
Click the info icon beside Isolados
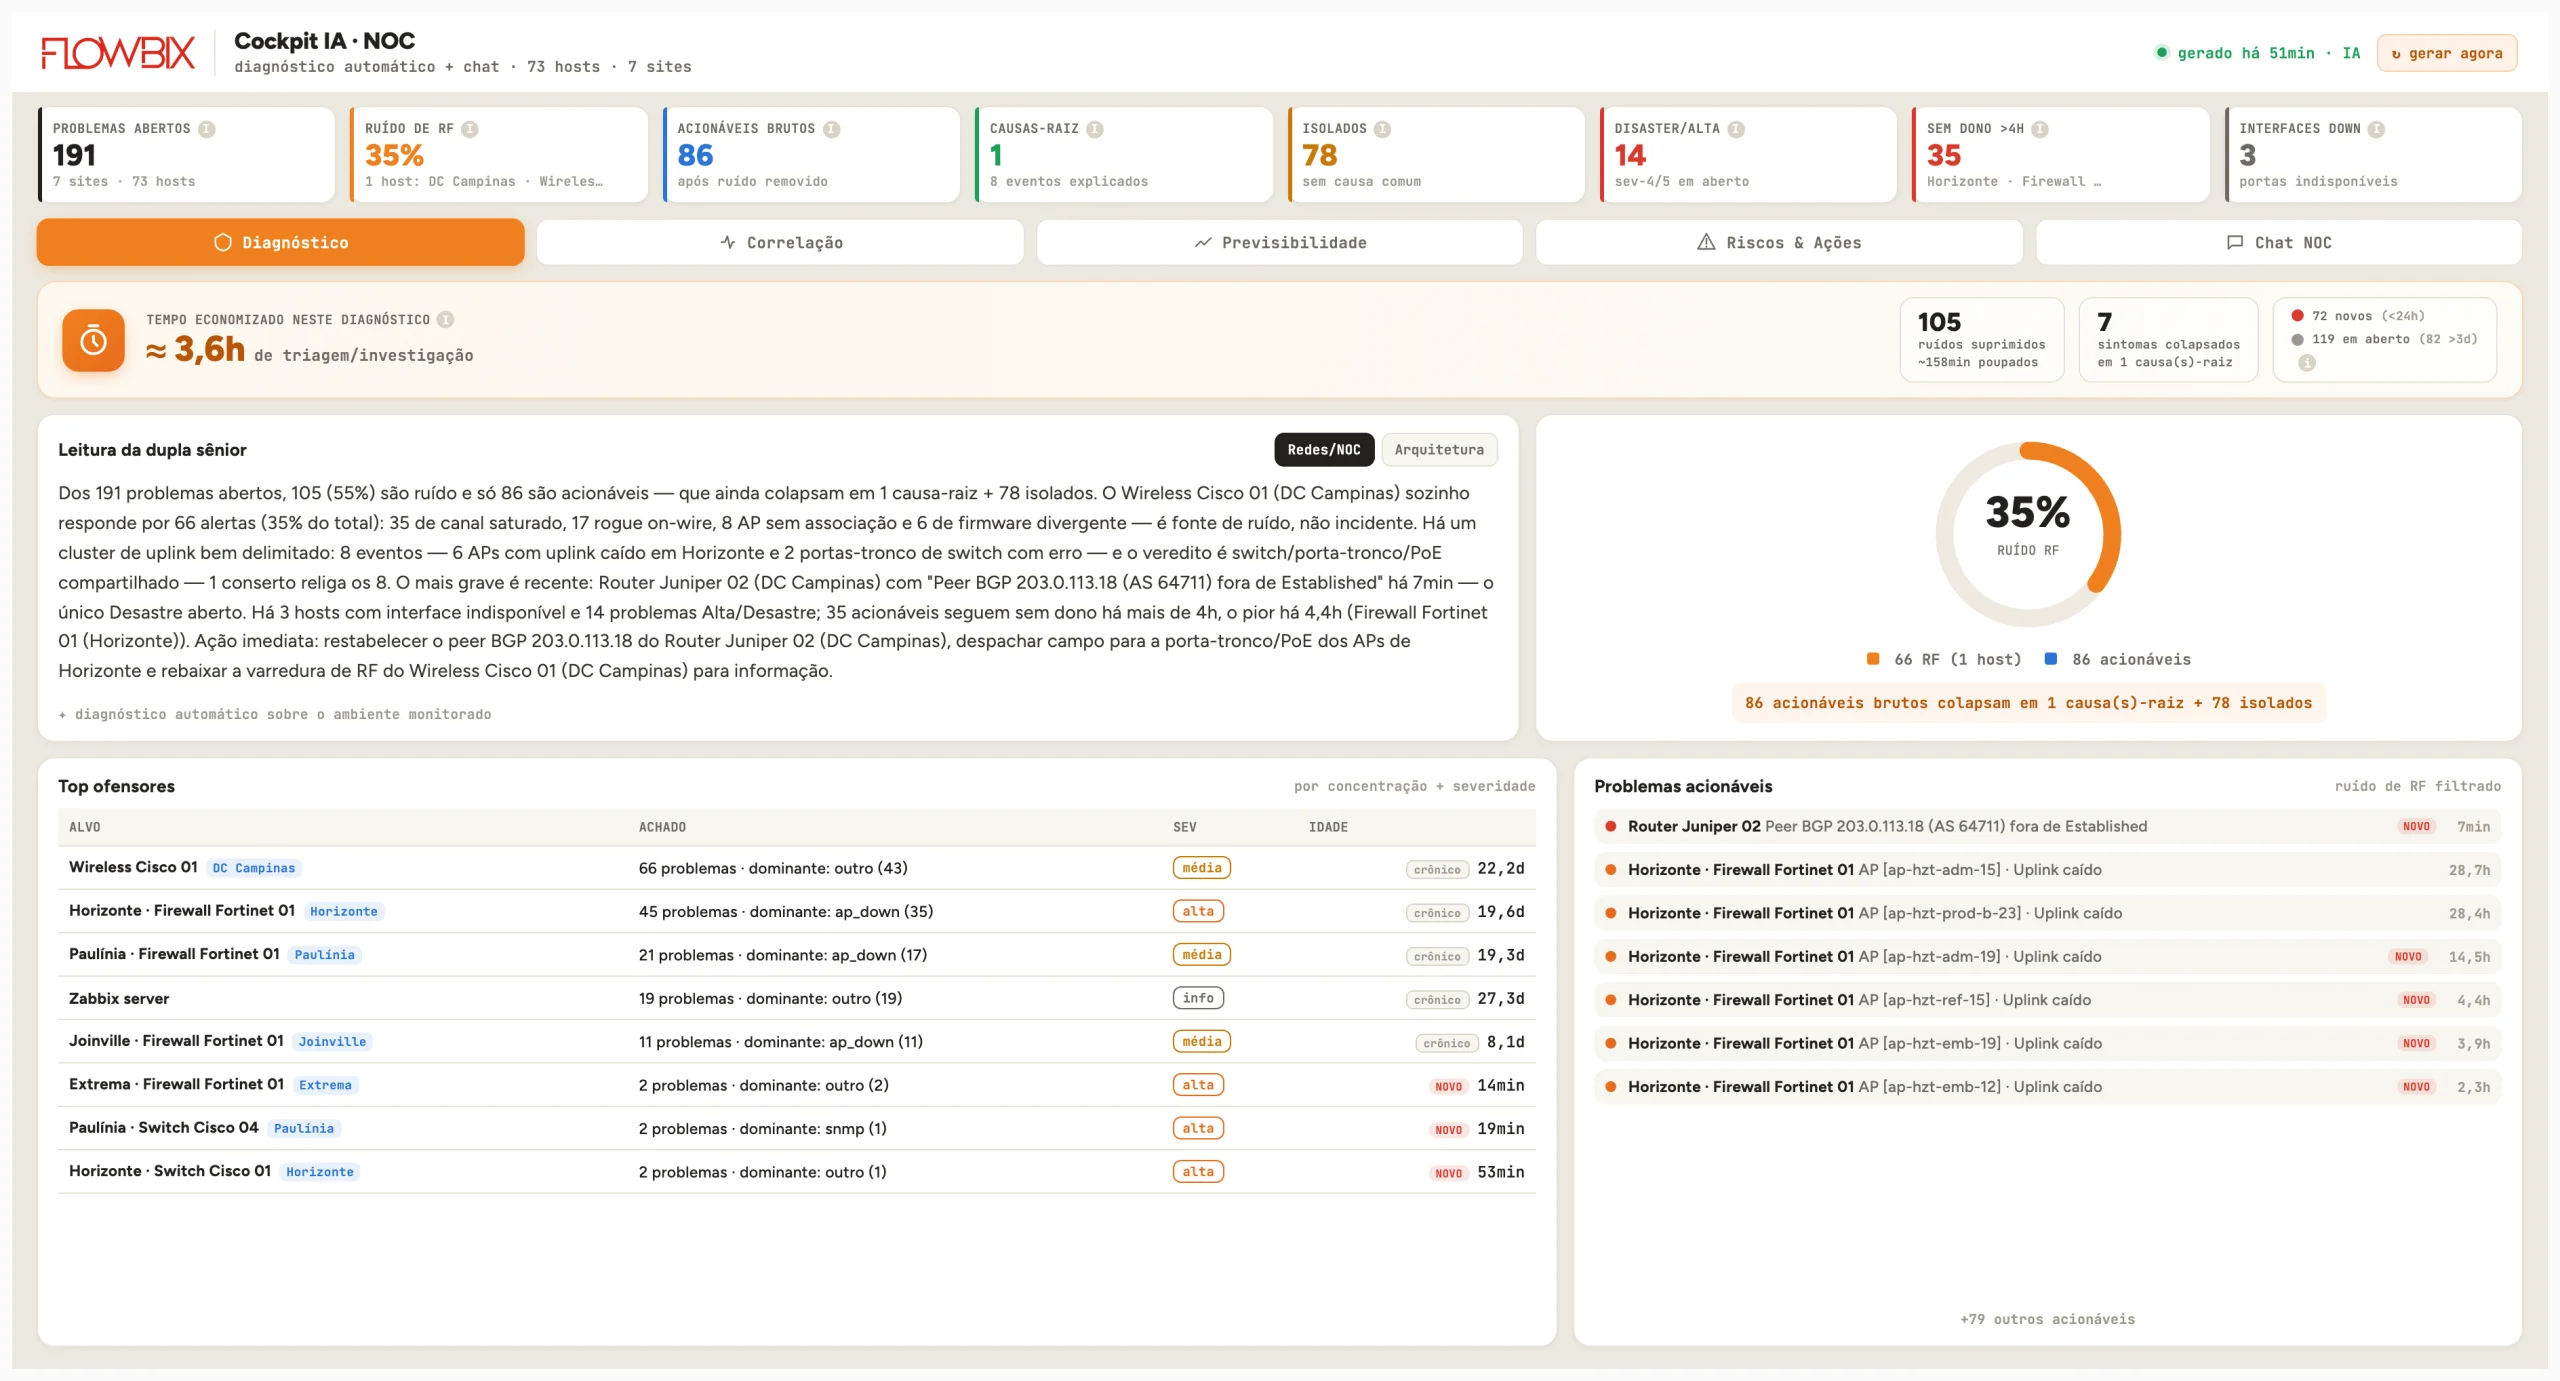click(x=1383, y=129)
